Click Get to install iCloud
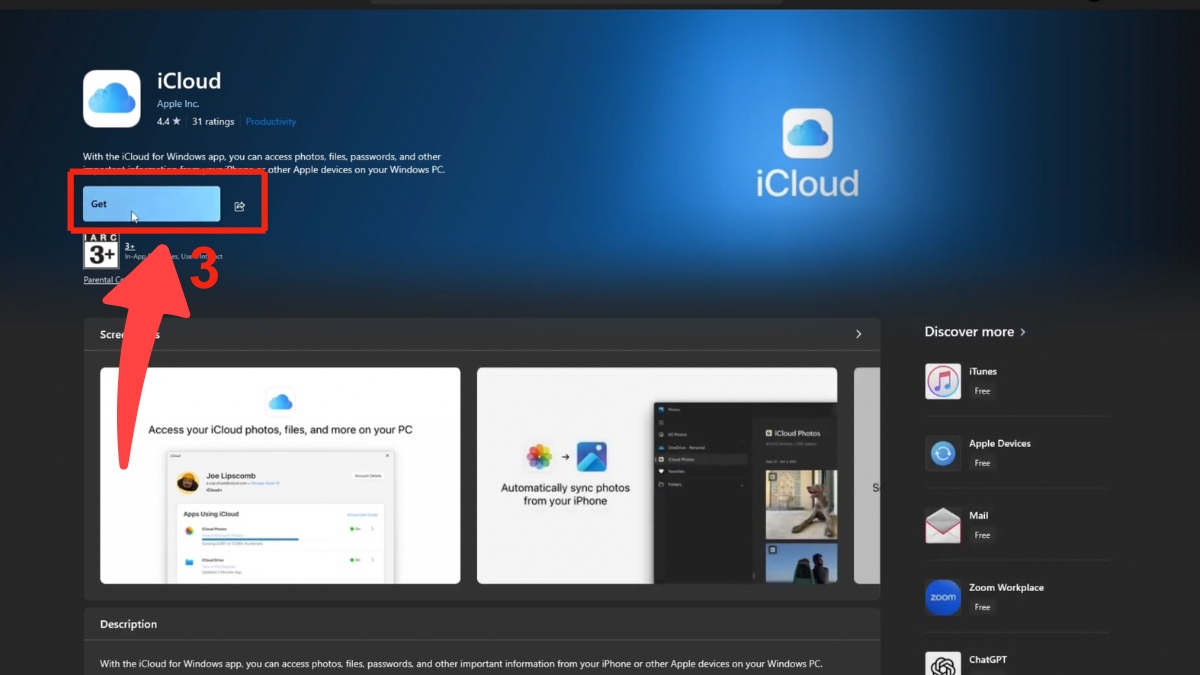1200x675 pixels. click(150, 204)
